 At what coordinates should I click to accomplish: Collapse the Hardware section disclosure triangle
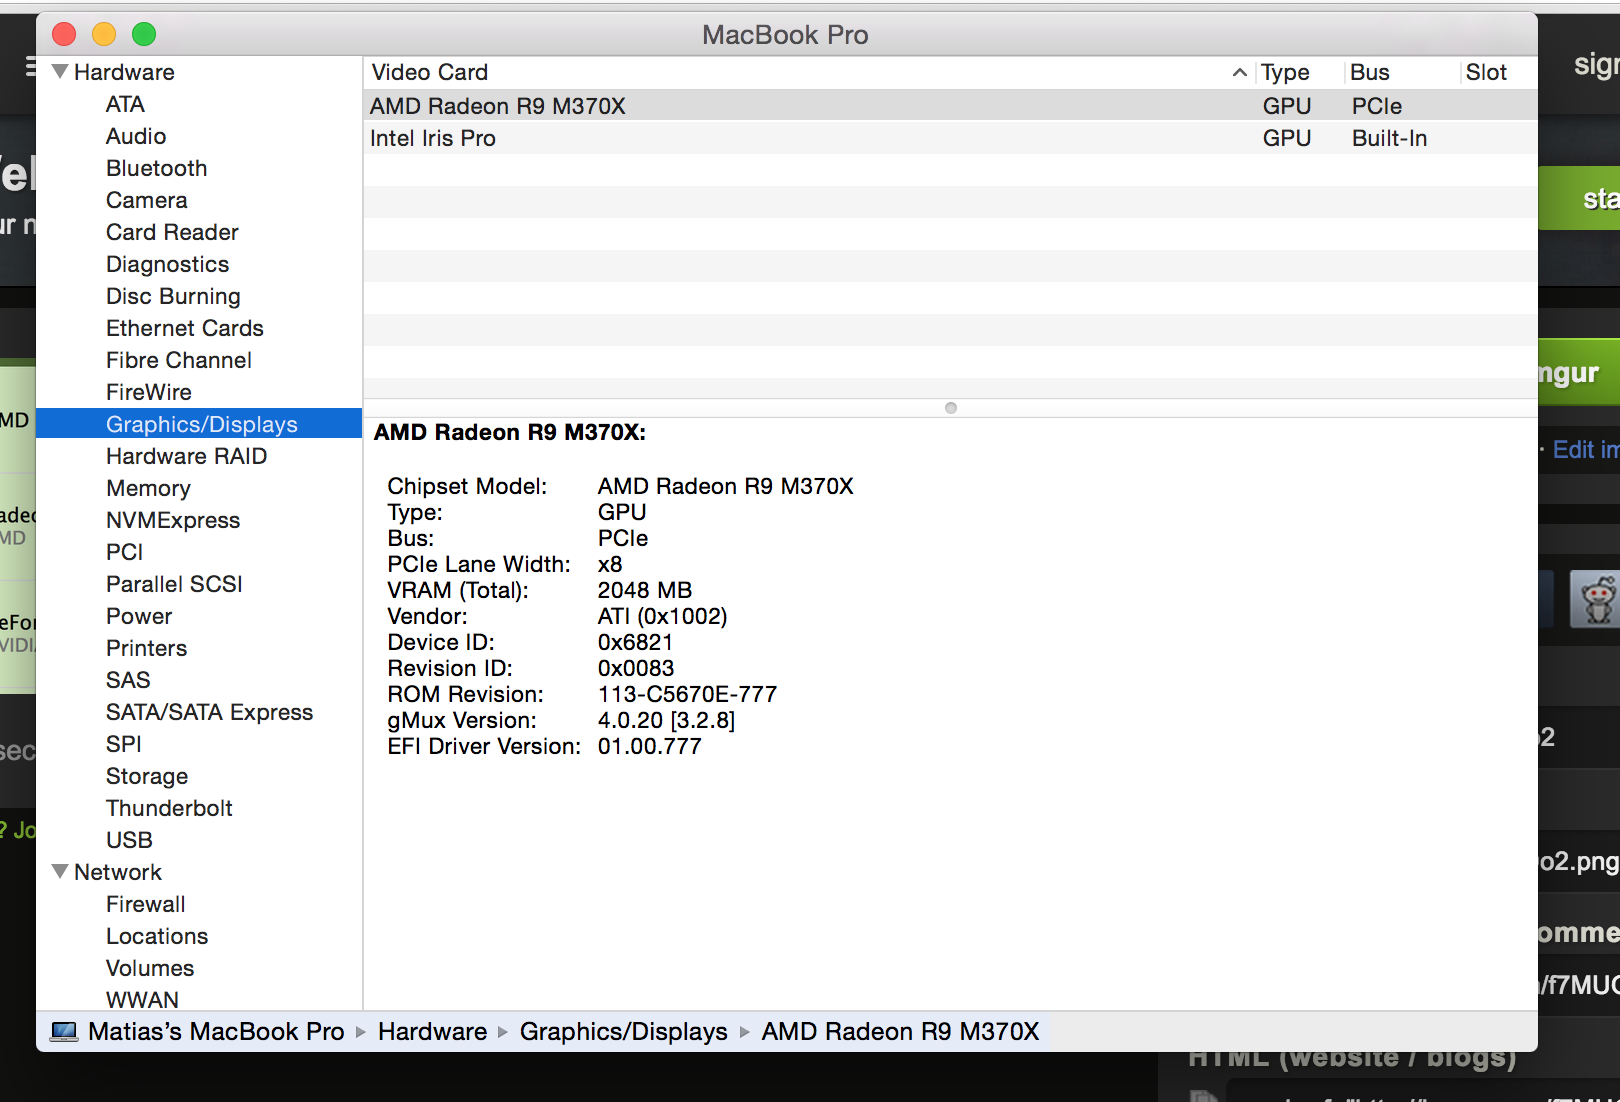coord(58,71)
